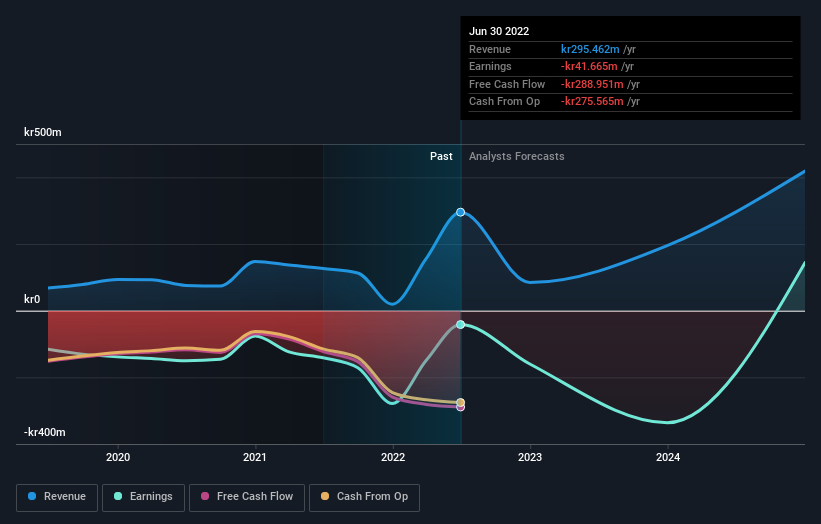Toggle the Cash From Op legend button
The image size is (821, 524).
(364, 497)
